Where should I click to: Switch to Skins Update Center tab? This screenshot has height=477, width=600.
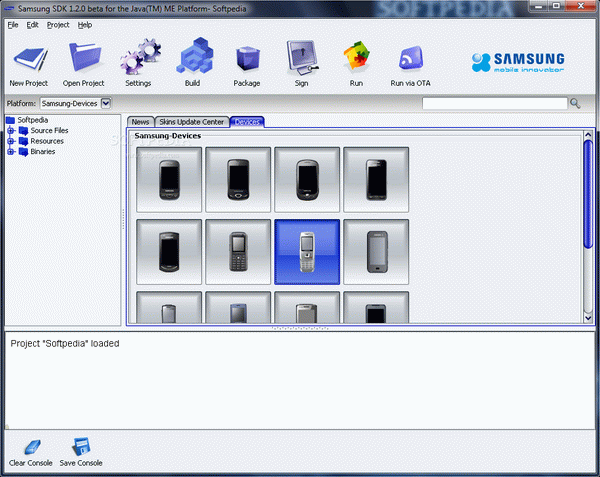191,121
